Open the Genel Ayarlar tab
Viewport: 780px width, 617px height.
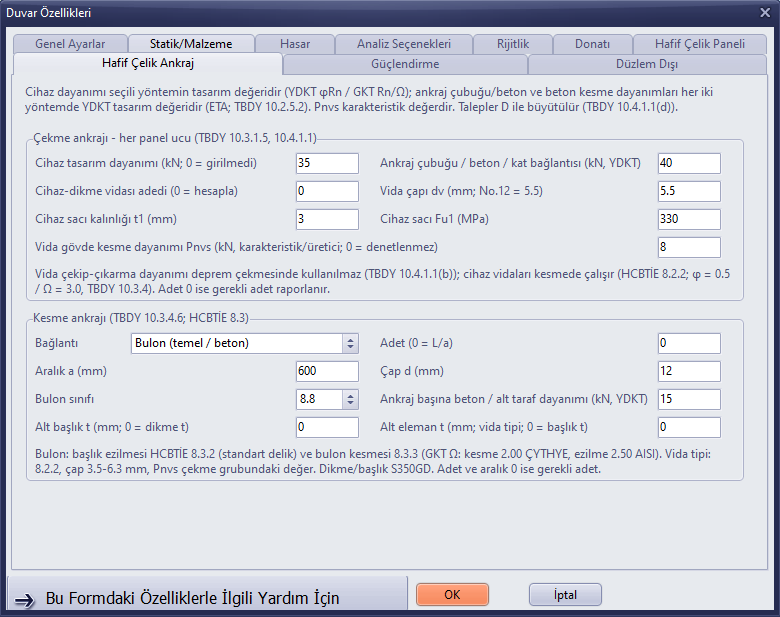70,44
